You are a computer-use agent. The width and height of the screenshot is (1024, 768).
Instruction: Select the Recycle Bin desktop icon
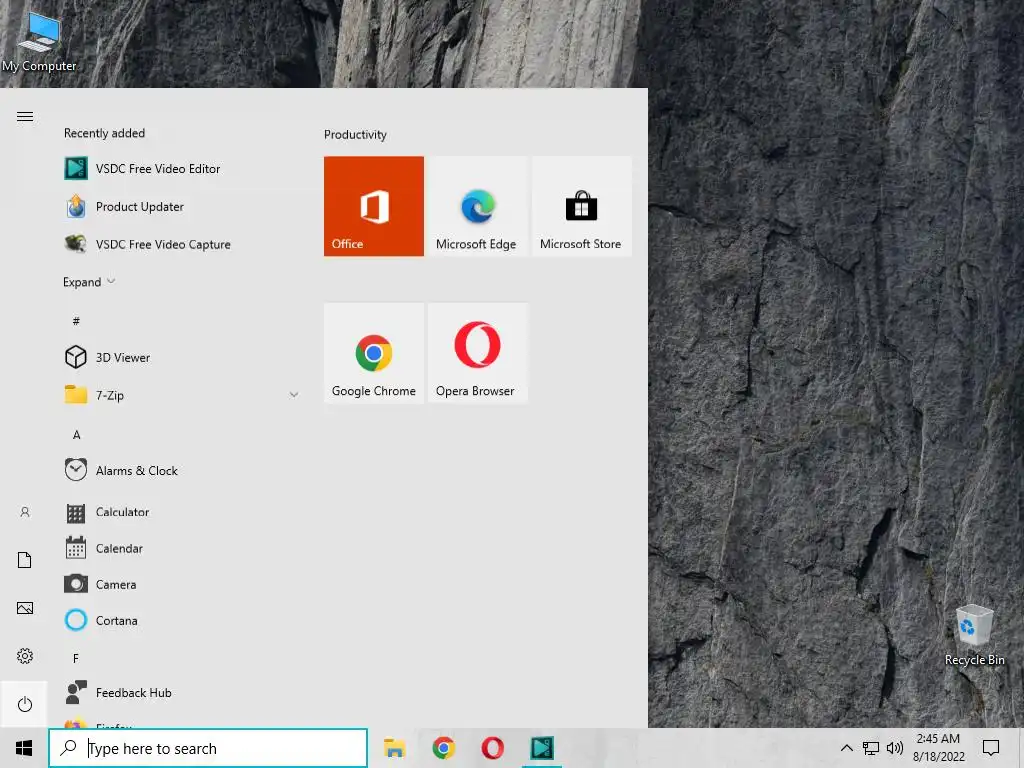tap(974, 635)
